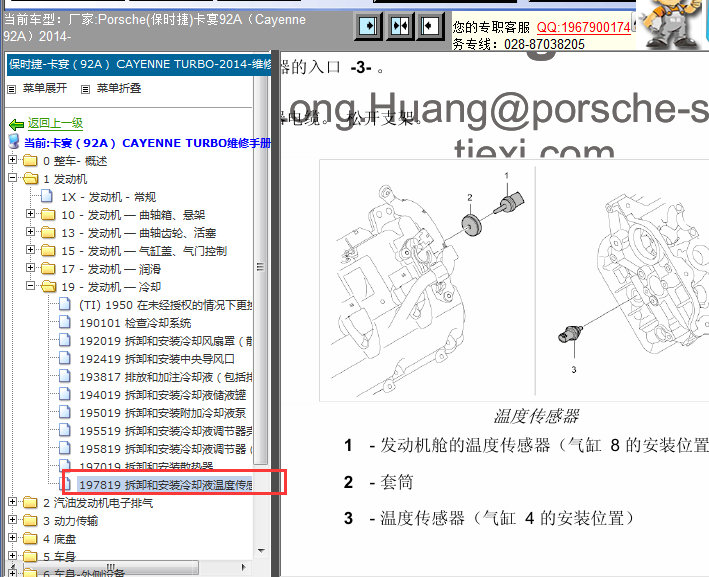Viewport: 709px width, 577px height.
Task: Expand the 5 车身 folder
Action: (x=12, y=556)
